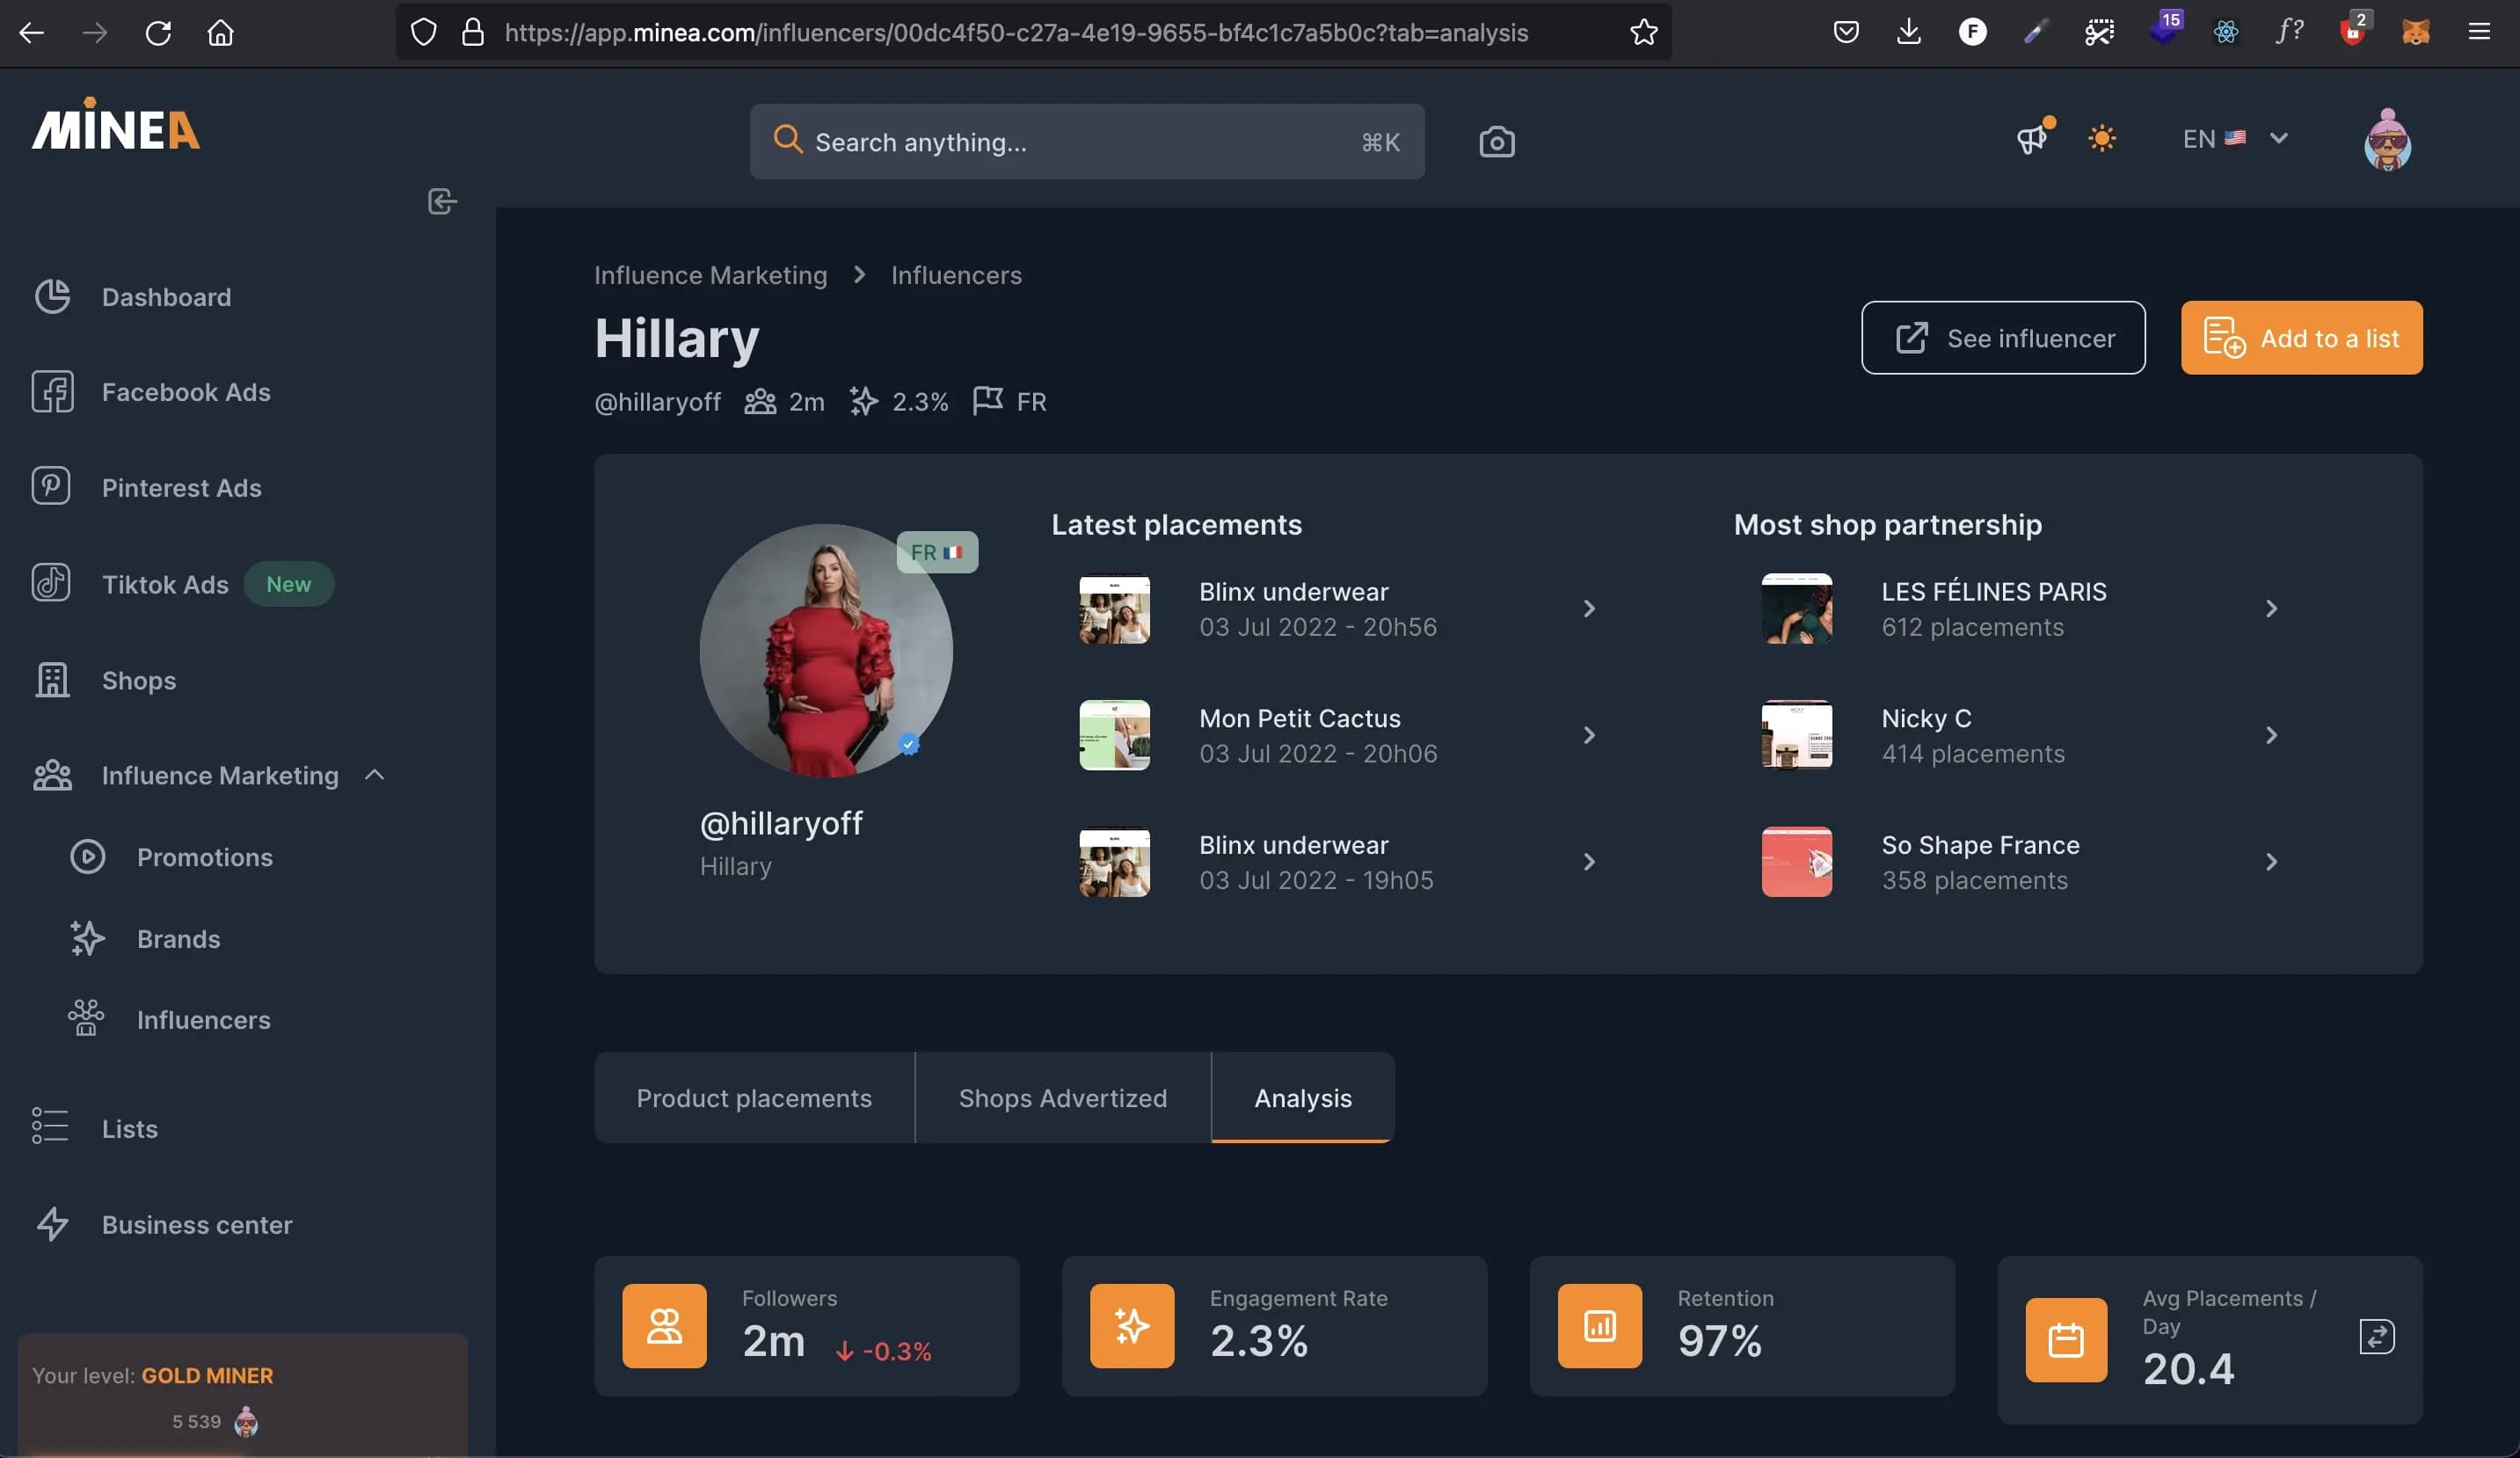Click Nicky C shop thumbnail
The width and height of the screenshot is (2520, 1458).
pyautogui.click(x=1796, y=735)
